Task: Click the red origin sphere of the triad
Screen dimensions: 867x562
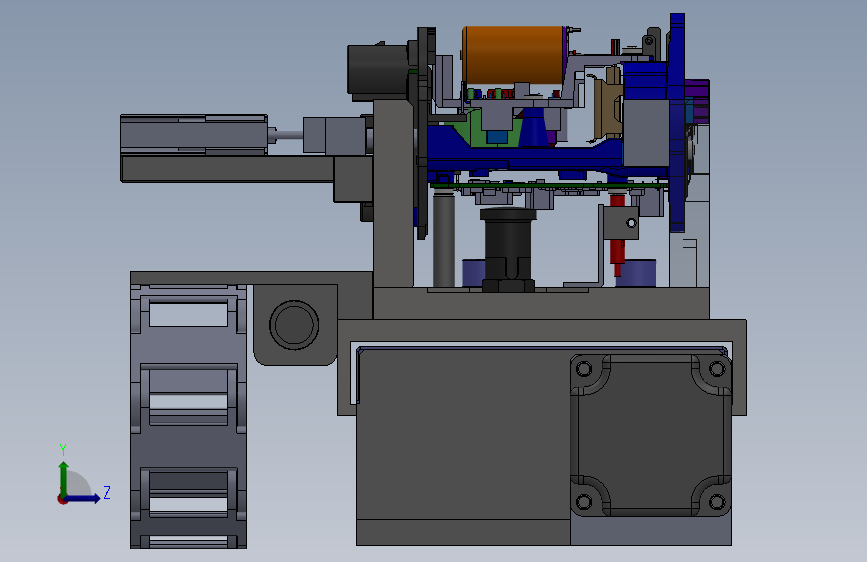Action: (x=61, y=499)
